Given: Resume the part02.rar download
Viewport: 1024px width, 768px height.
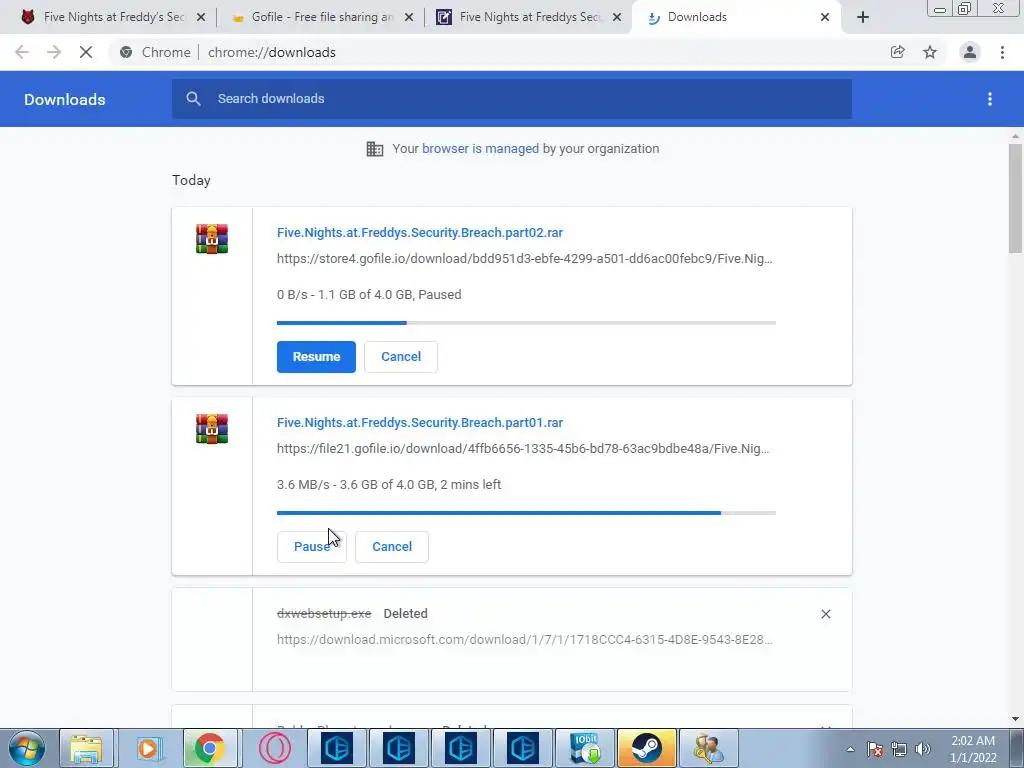Looking at the screenshot, I should pos(316,357).
